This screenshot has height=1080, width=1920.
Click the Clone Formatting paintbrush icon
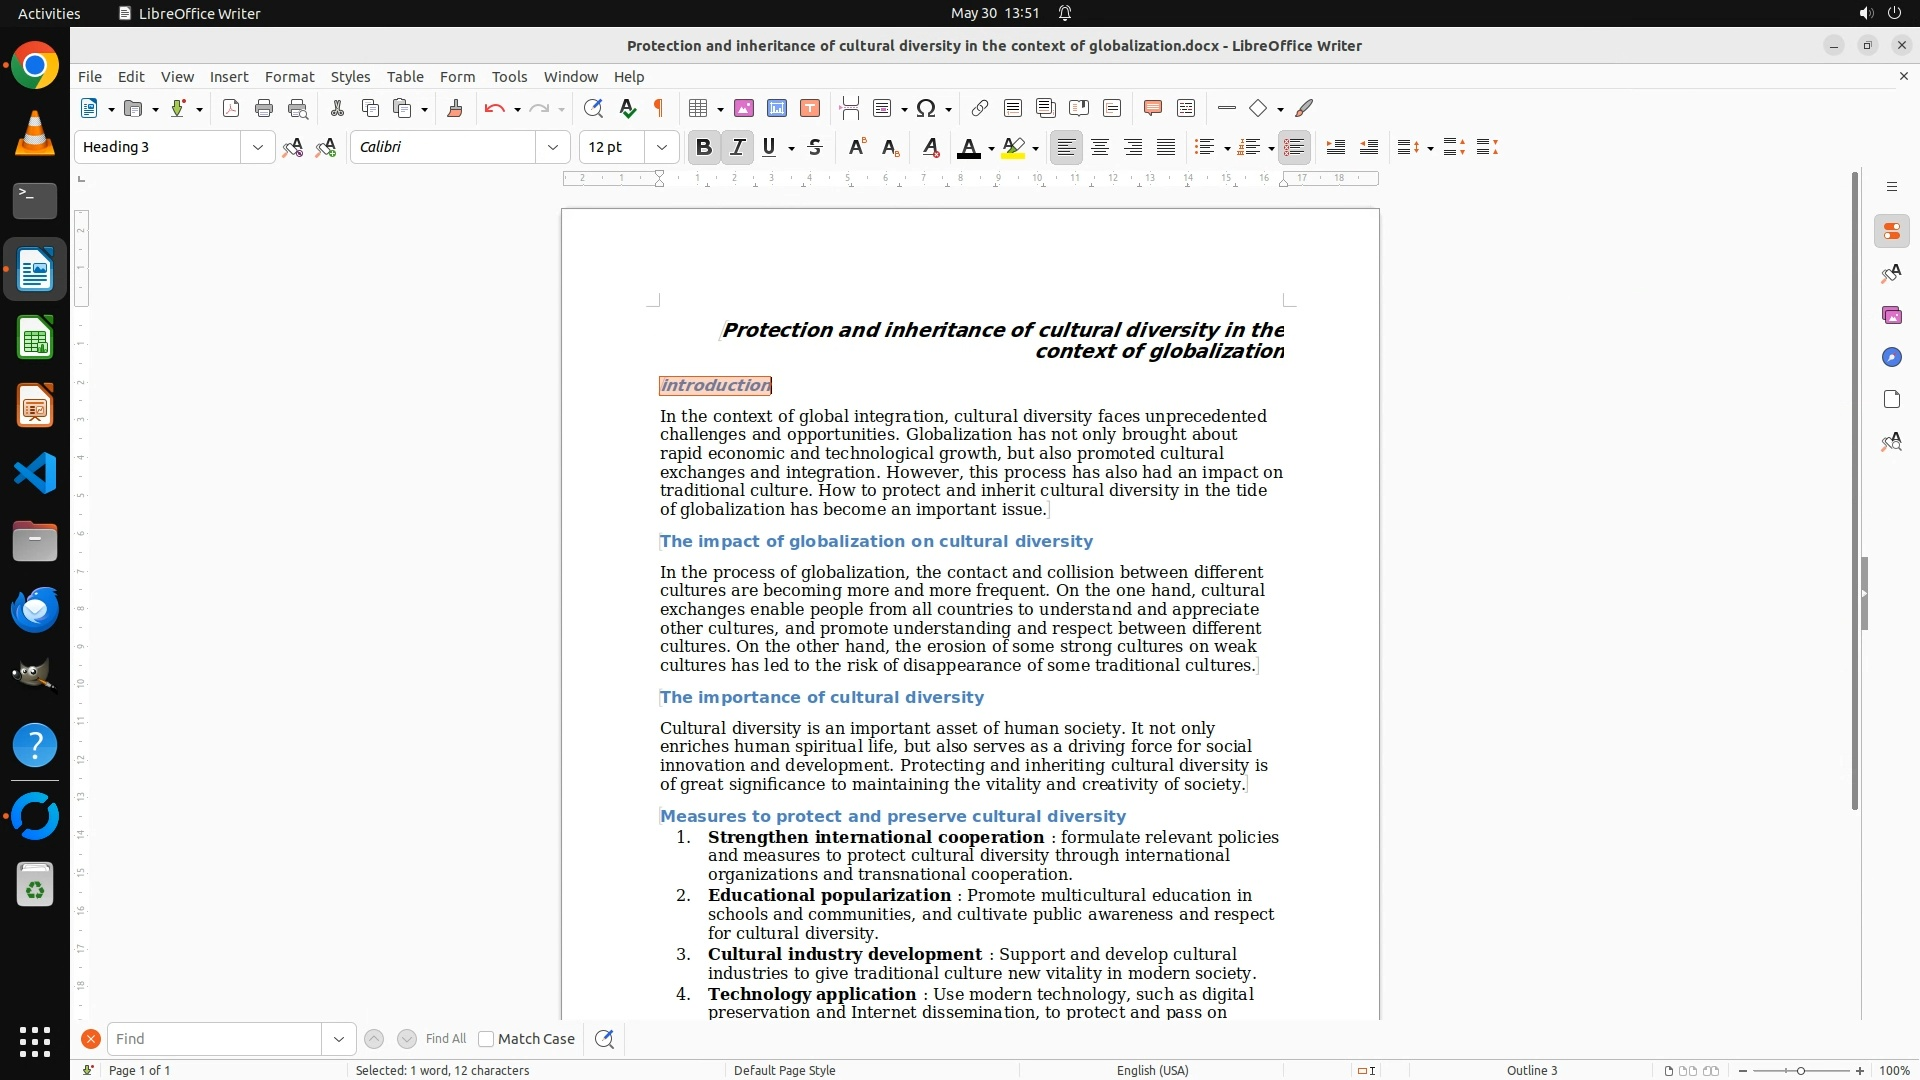(x=454, y=108)
